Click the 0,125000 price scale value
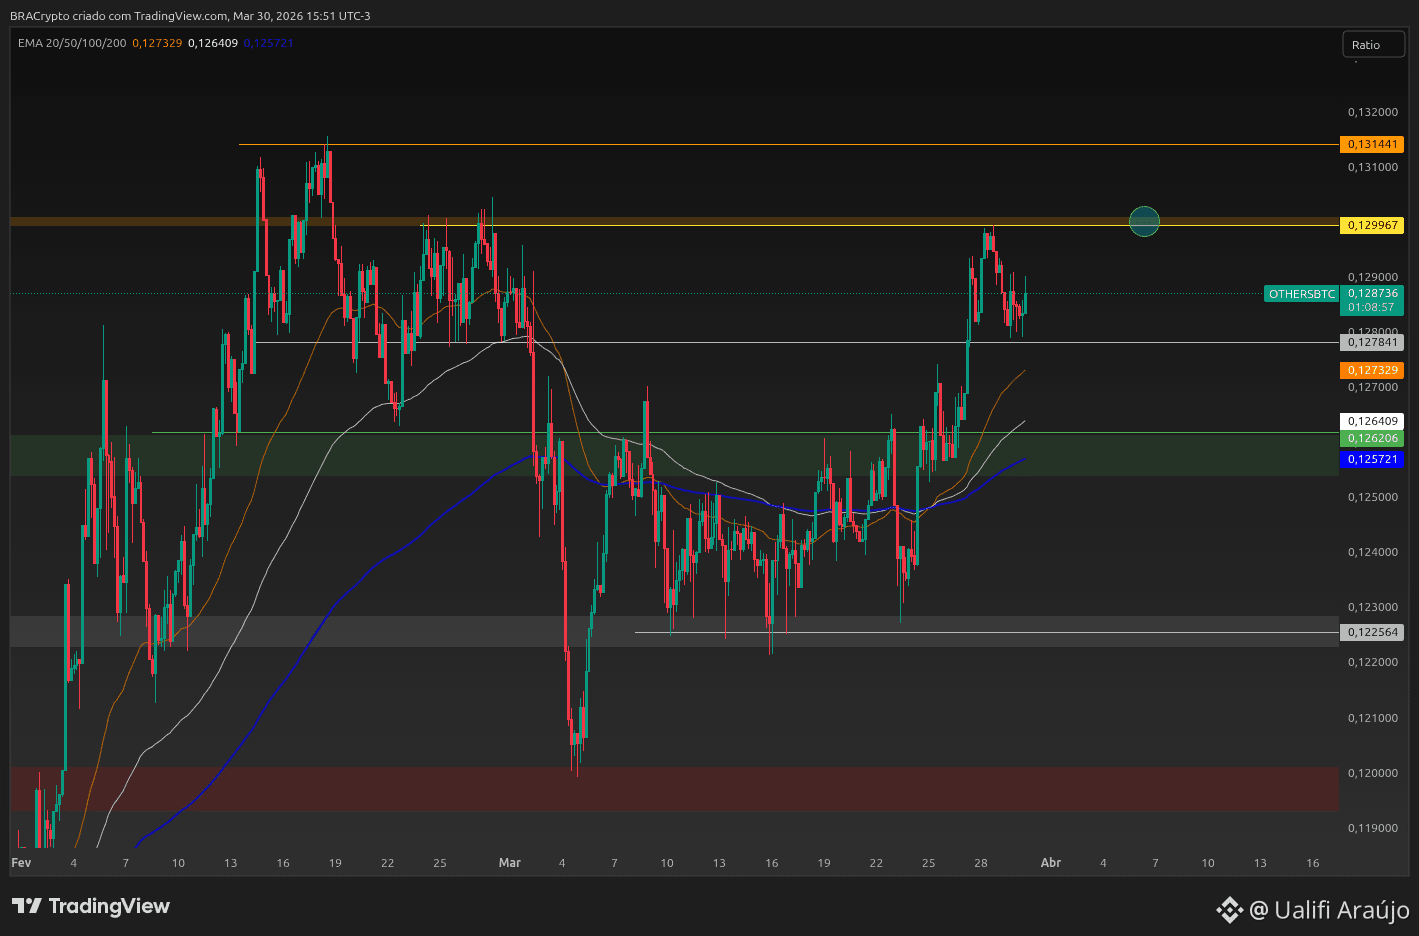1419x936 pixels. [1373, 497]
